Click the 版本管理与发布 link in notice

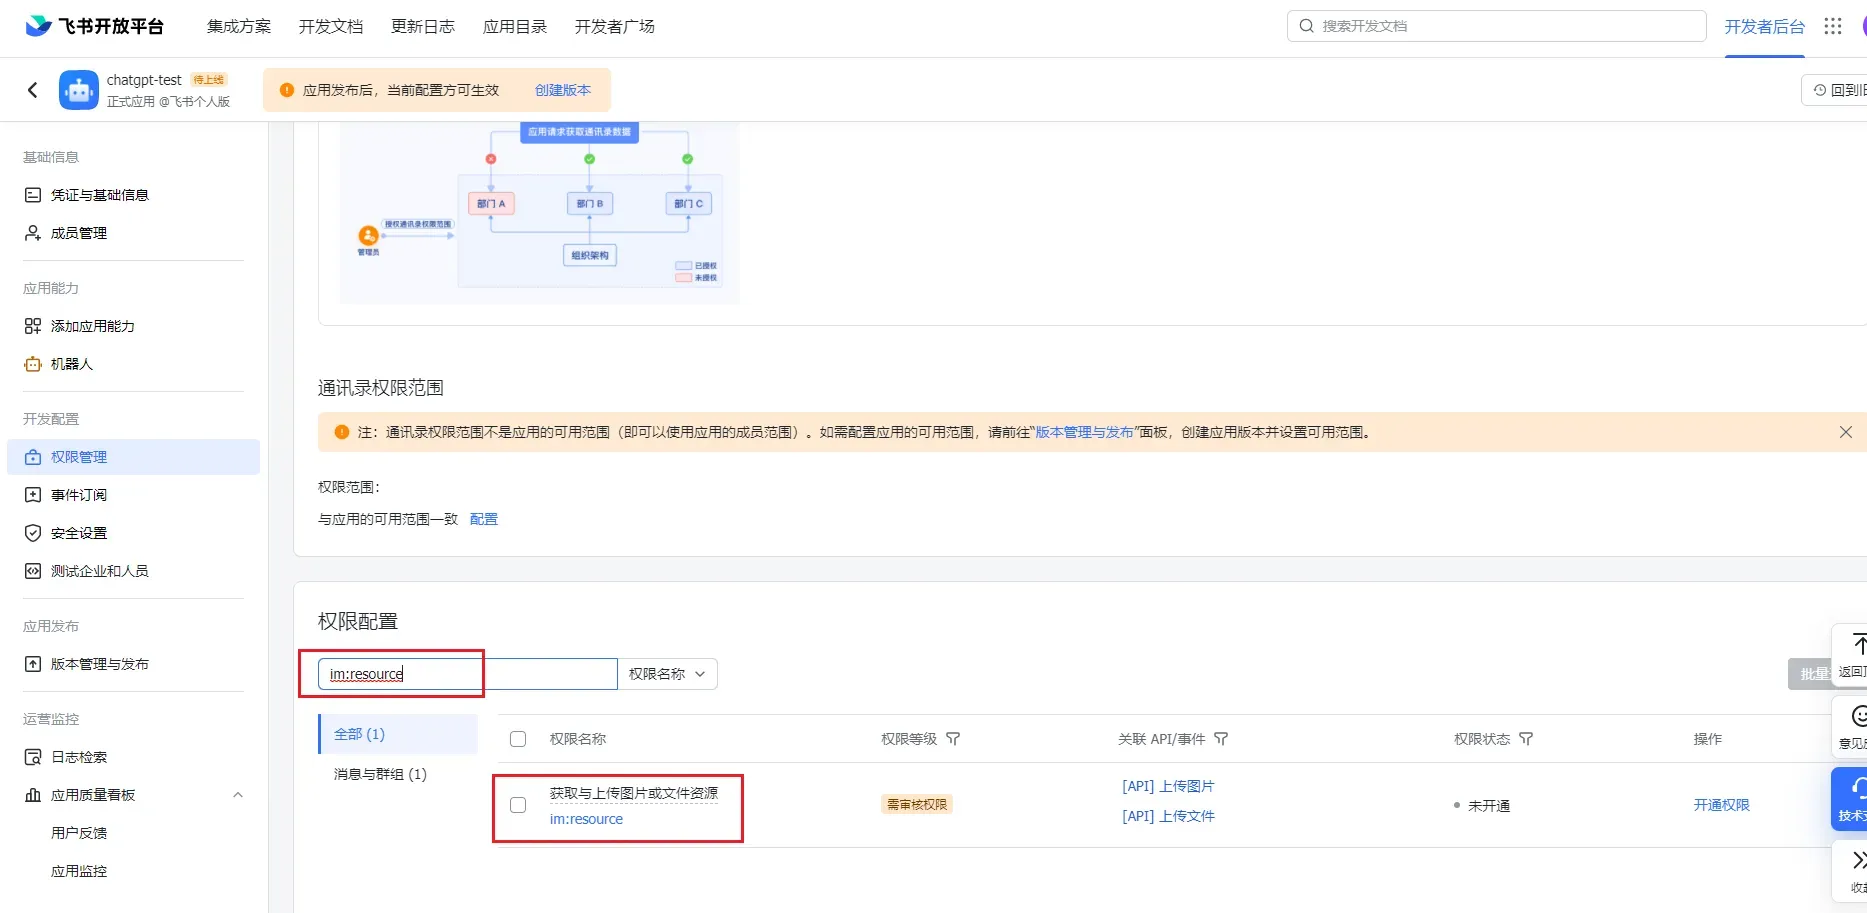[1084, 432]
